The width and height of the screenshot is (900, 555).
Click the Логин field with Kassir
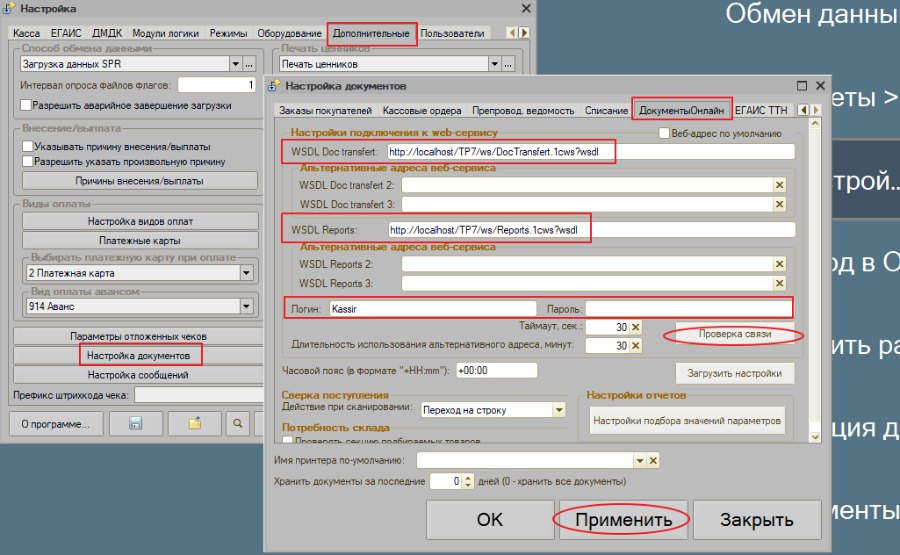pyautogui.click(x=433, y=309)
